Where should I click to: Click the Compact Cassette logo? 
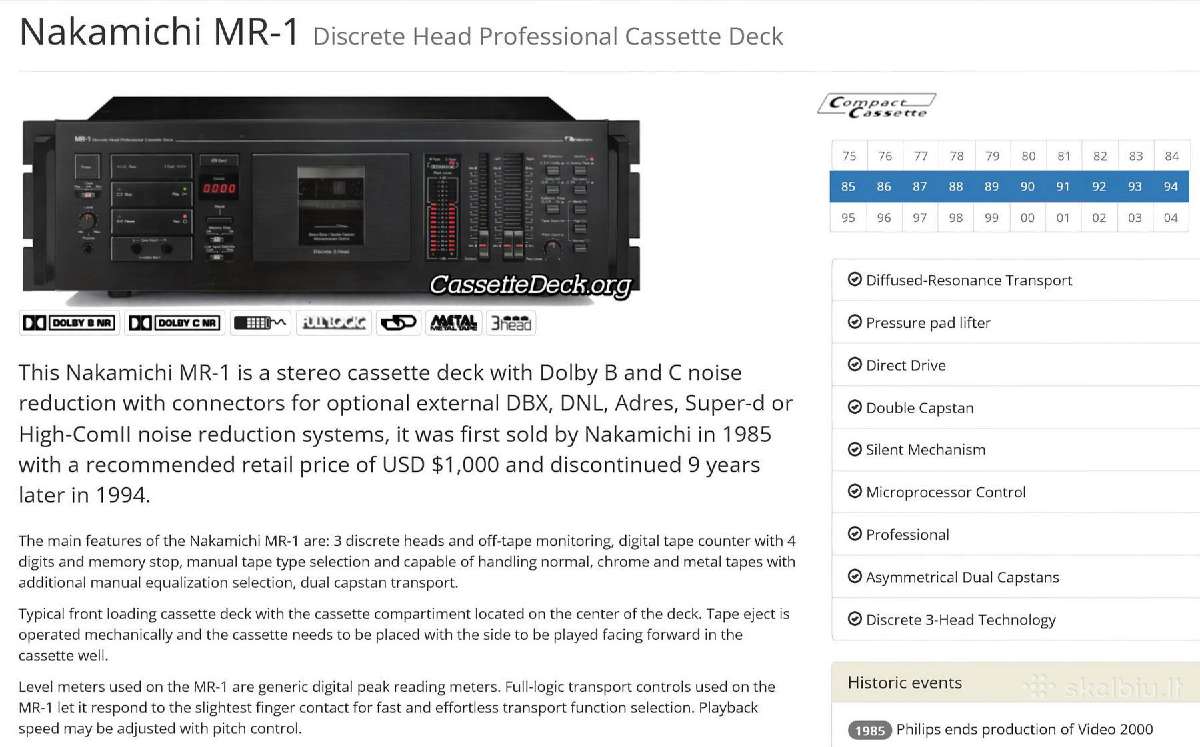[877, 105]
